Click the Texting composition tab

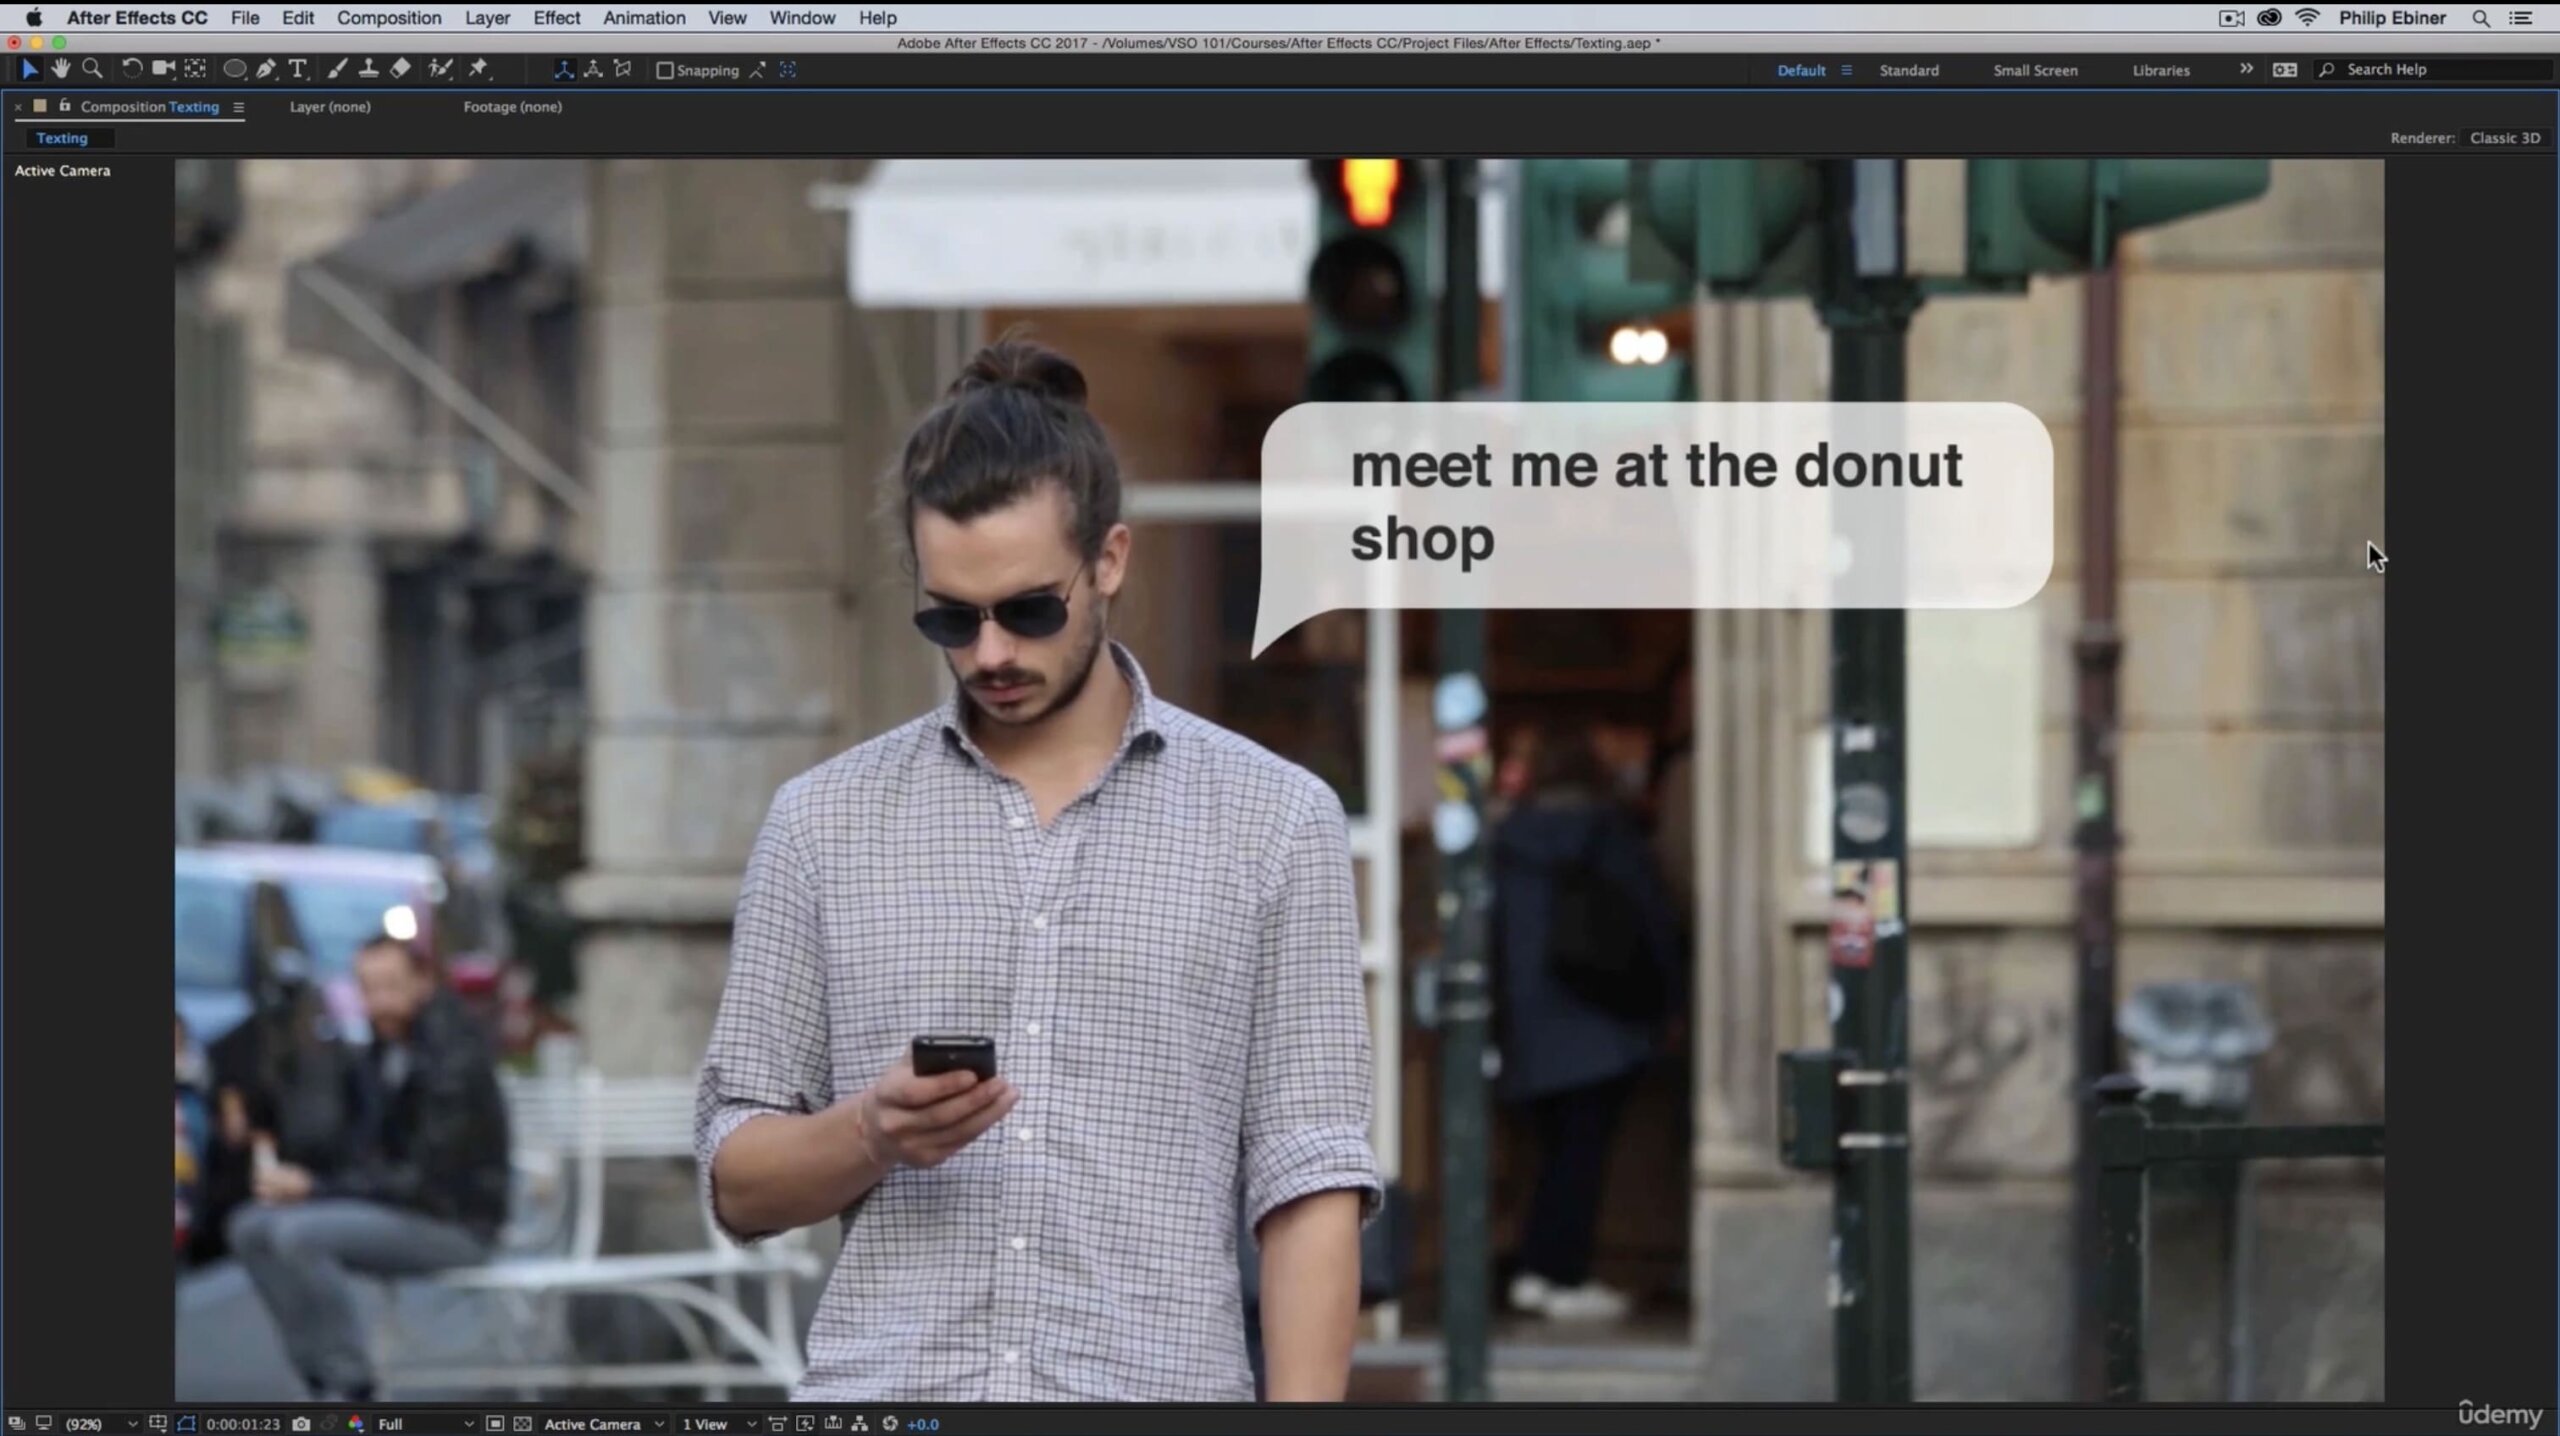pos(62,137)
